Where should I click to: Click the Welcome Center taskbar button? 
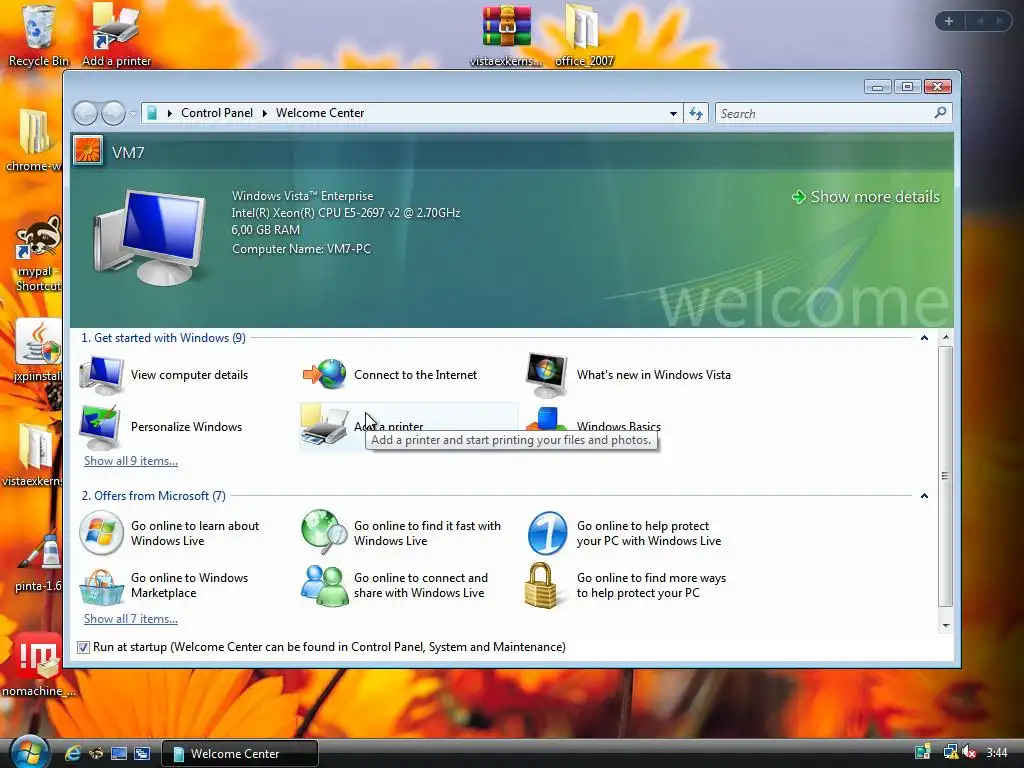click(x=239, y=754)
